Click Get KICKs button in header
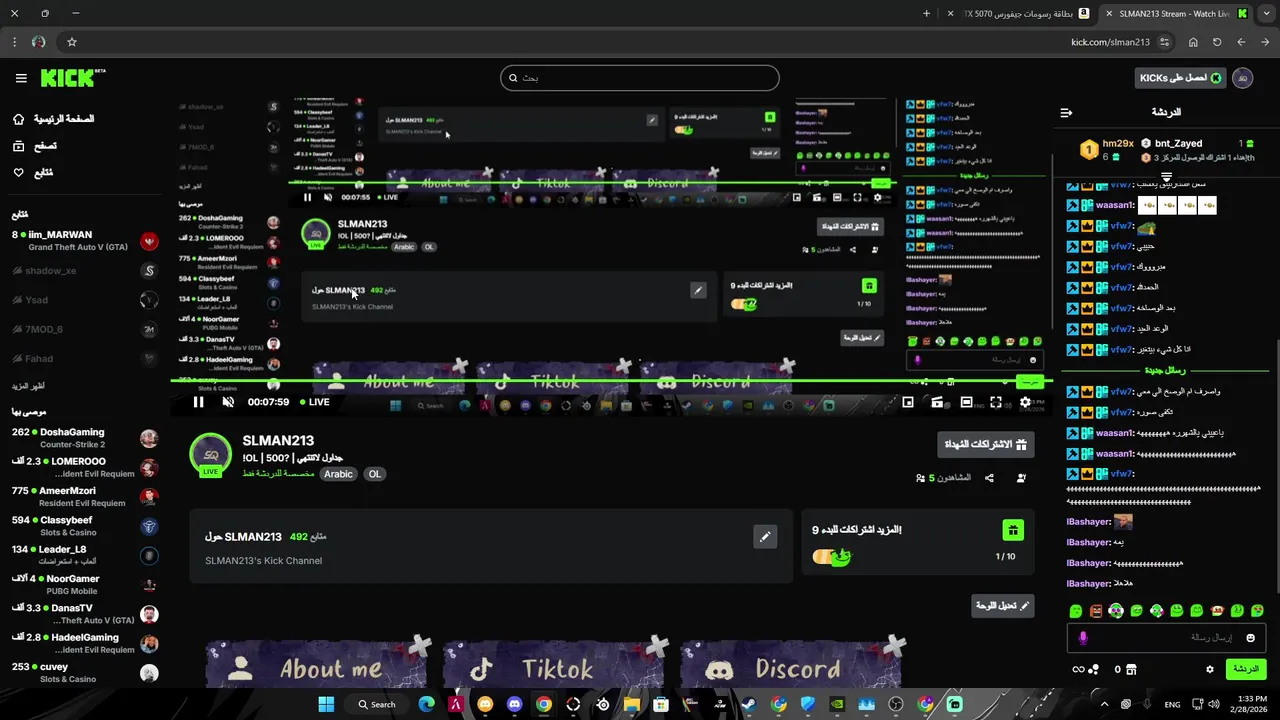Image resolution: width=1280 pixels, height=720 pixels. coord(1181,78)
